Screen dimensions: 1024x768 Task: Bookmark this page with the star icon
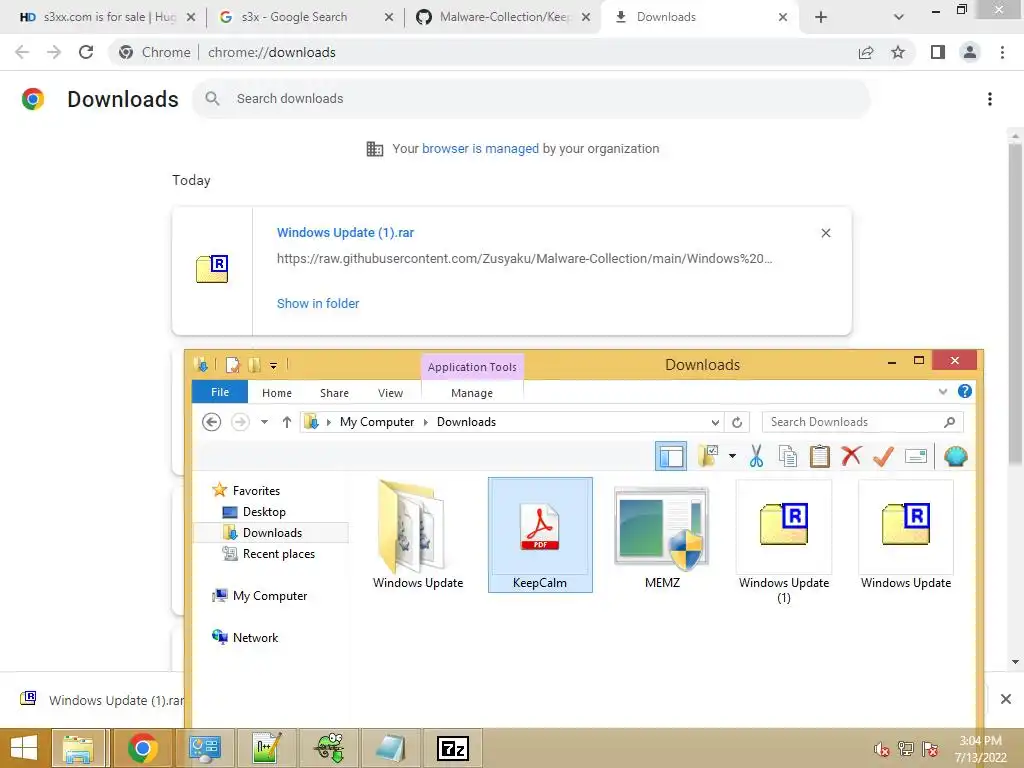(898, 52)
